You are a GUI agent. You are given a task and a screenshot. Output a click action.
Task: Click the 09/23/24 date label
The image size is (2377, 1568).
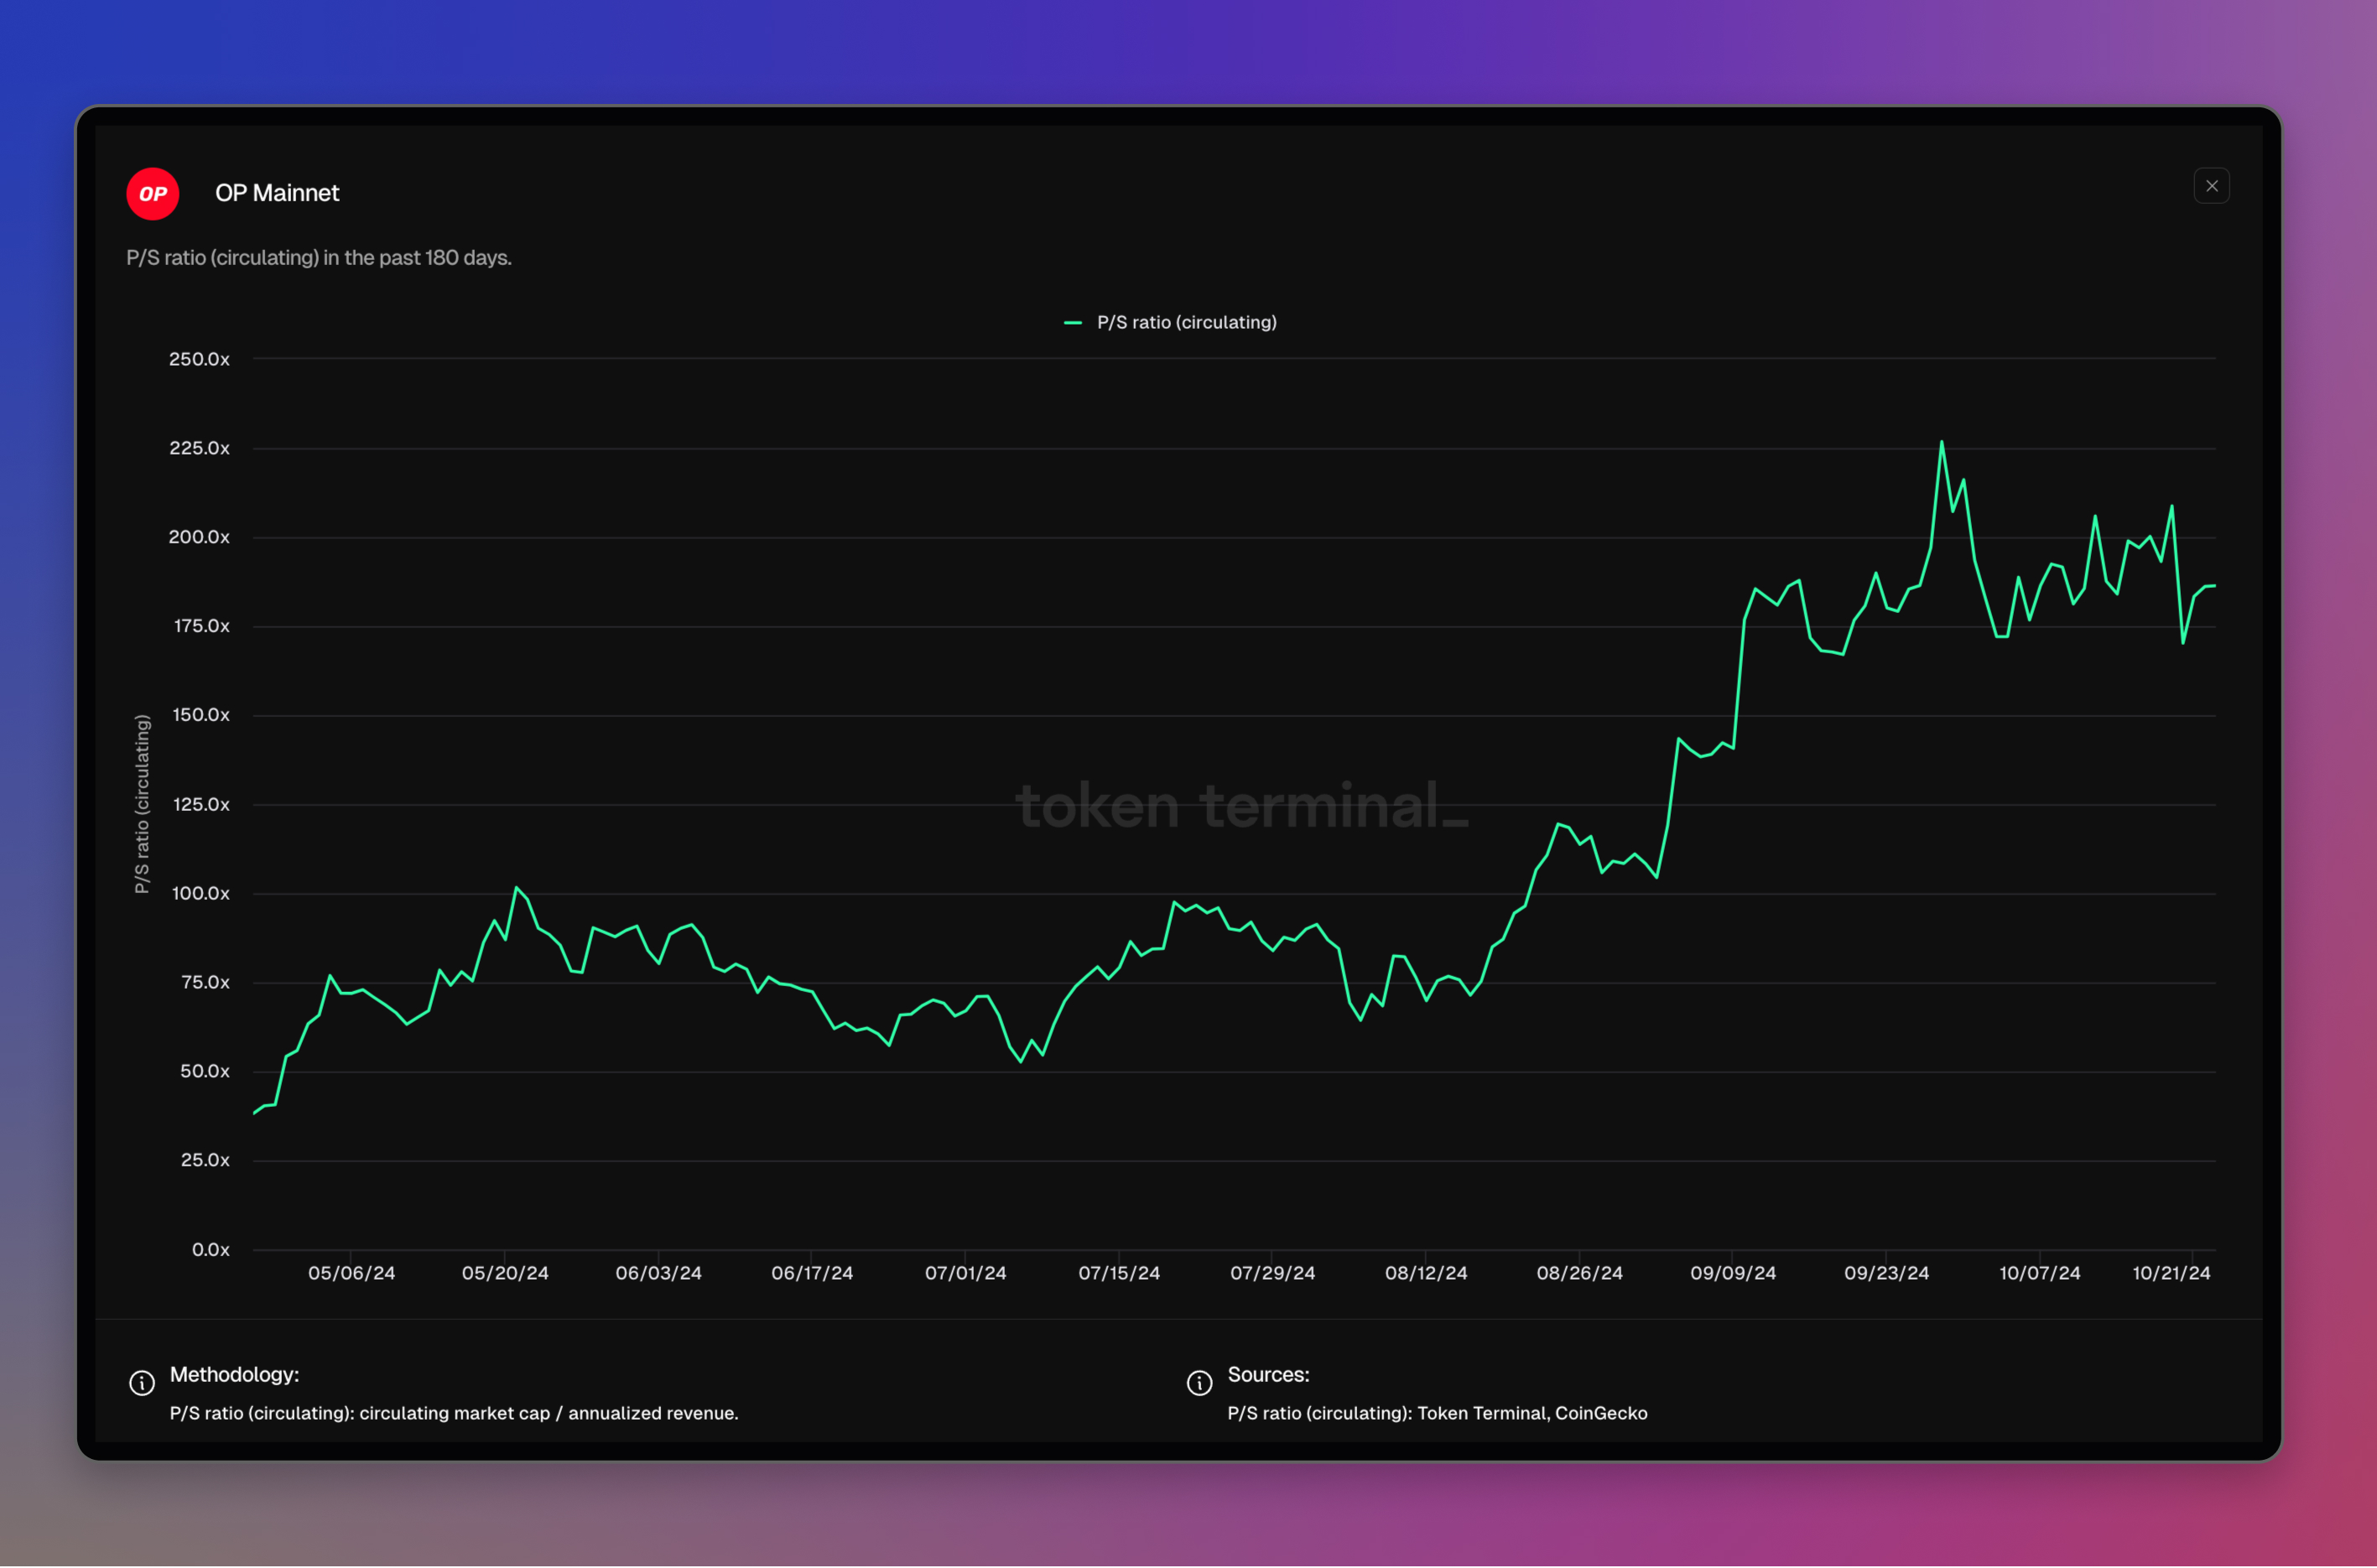[1886, 1273]
